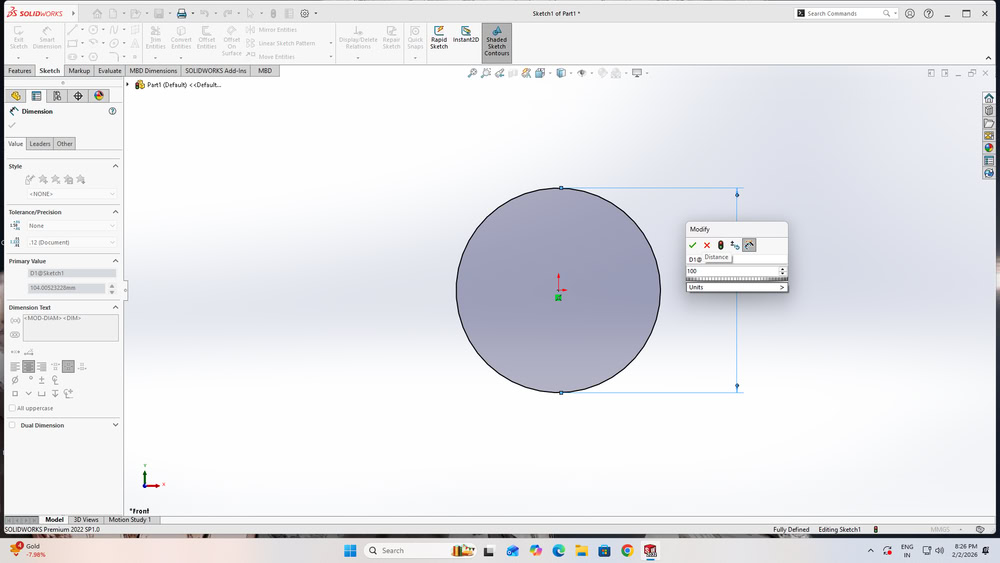Open the Options gear icon
This screenshot has width=1000, height=563.
(x=305, y=13)
